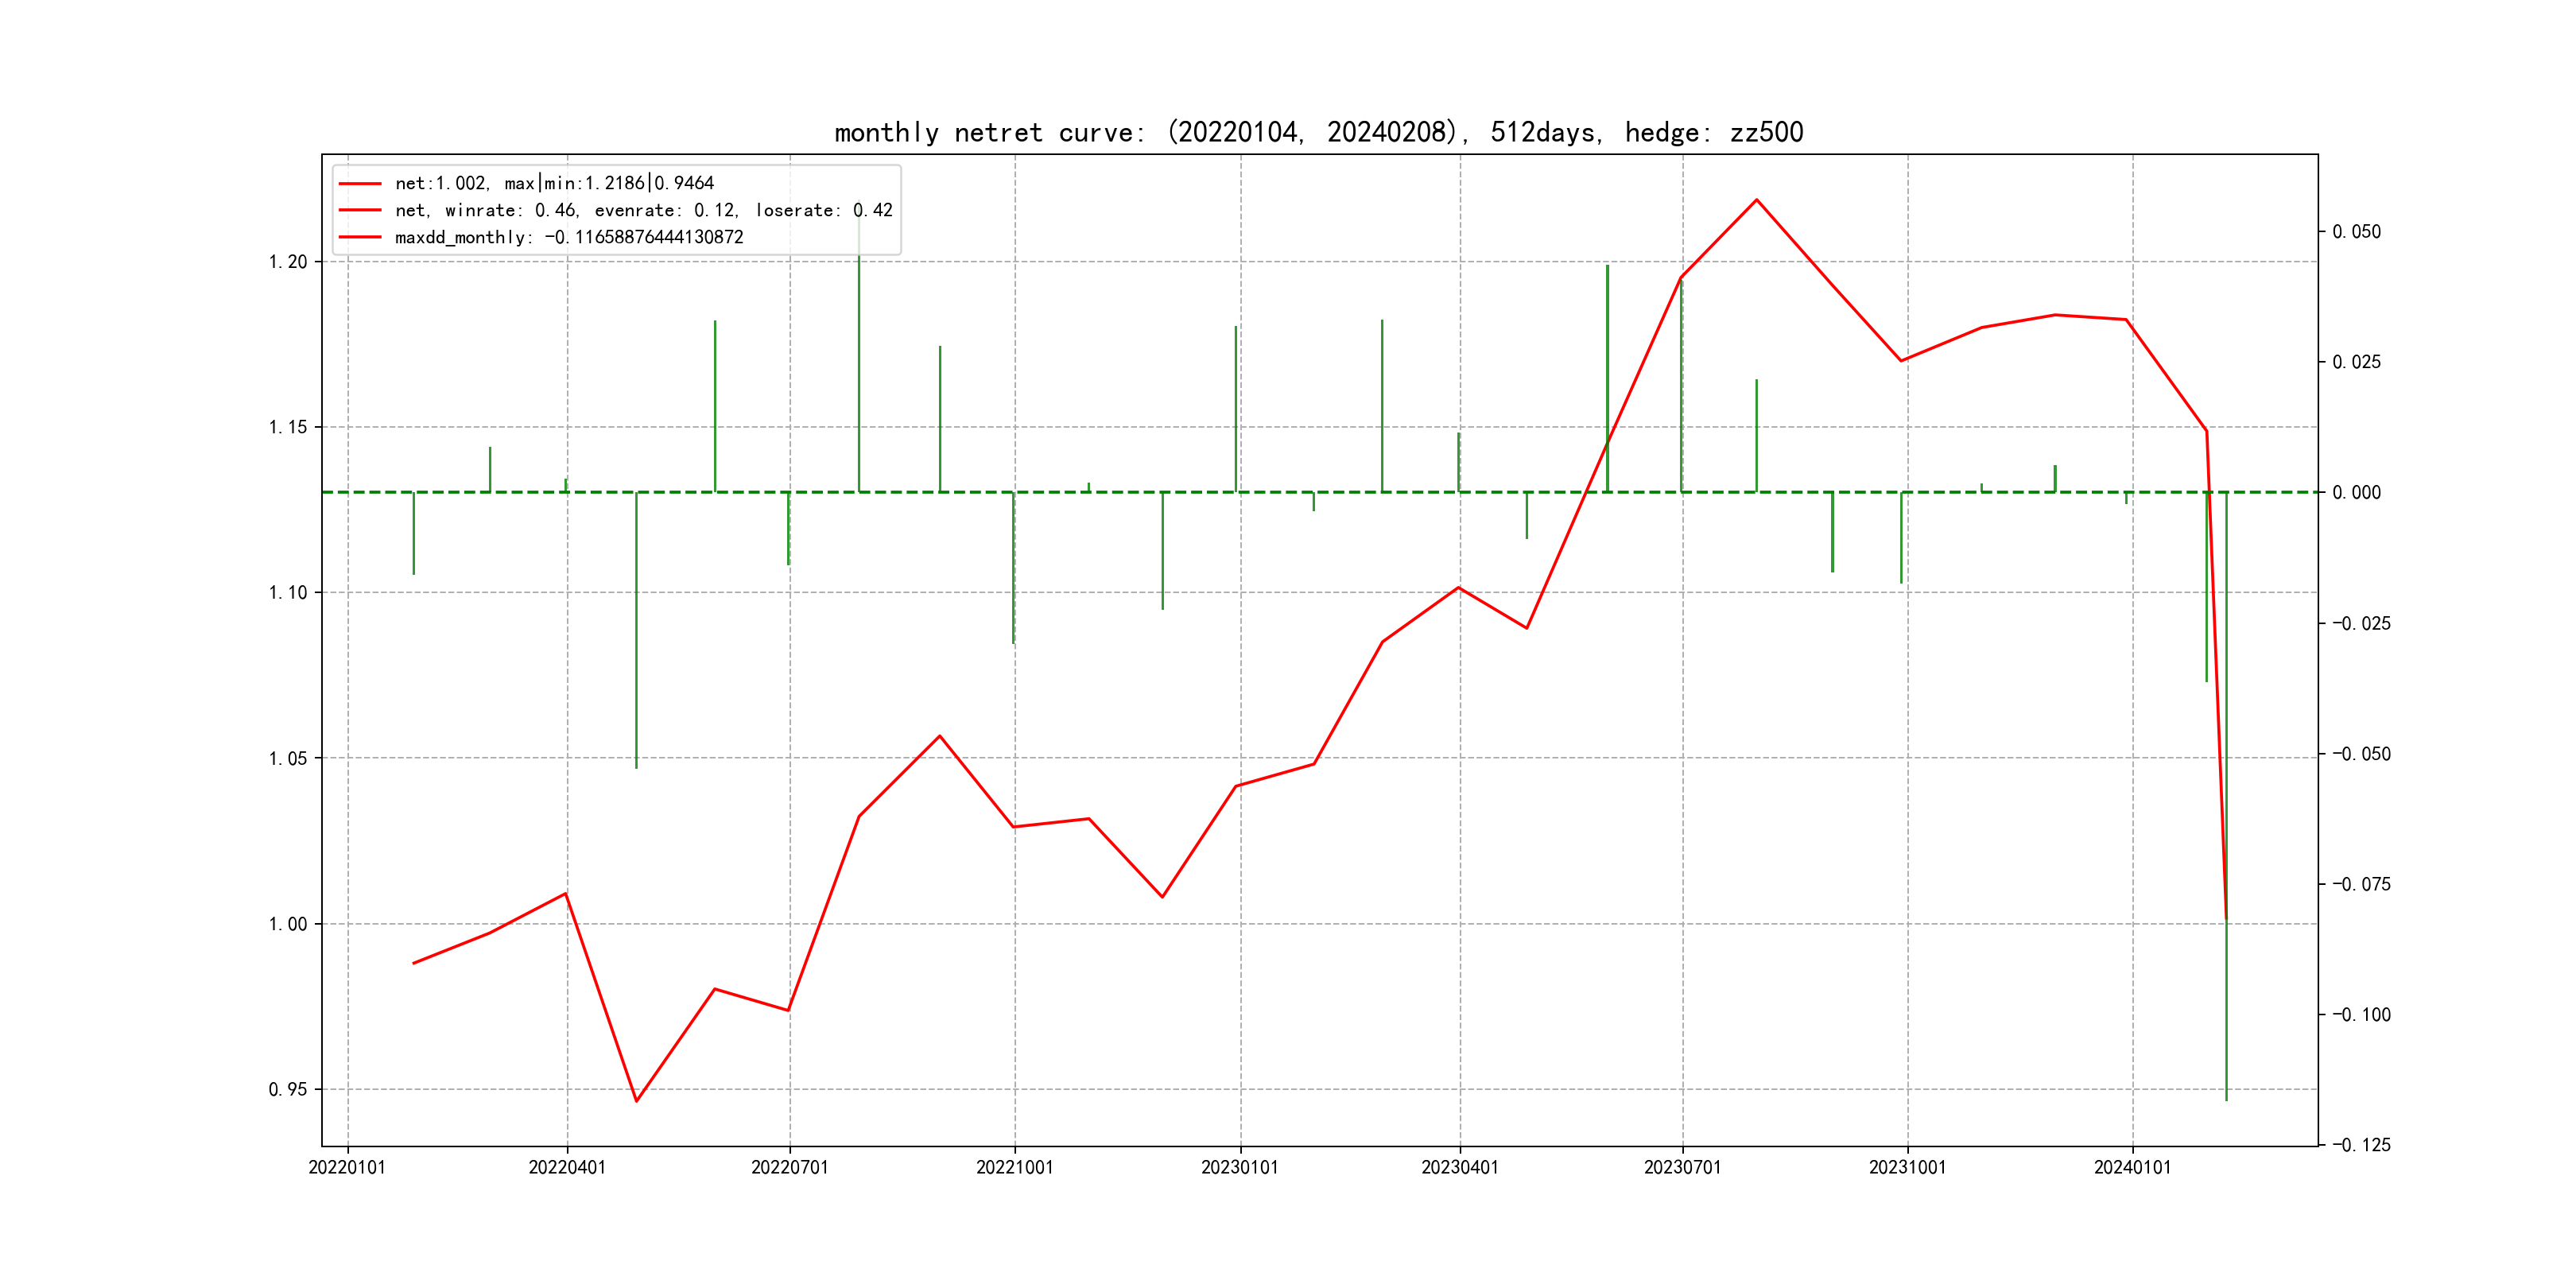Click the 20230701 x-axis date label

click(x=1682, y=1167)
